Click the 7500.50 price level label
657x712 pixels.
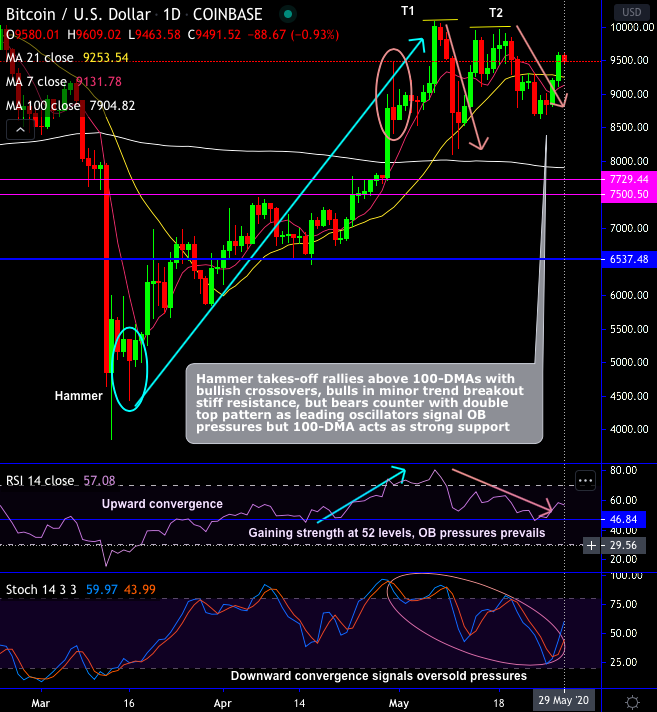click(628, 194)
